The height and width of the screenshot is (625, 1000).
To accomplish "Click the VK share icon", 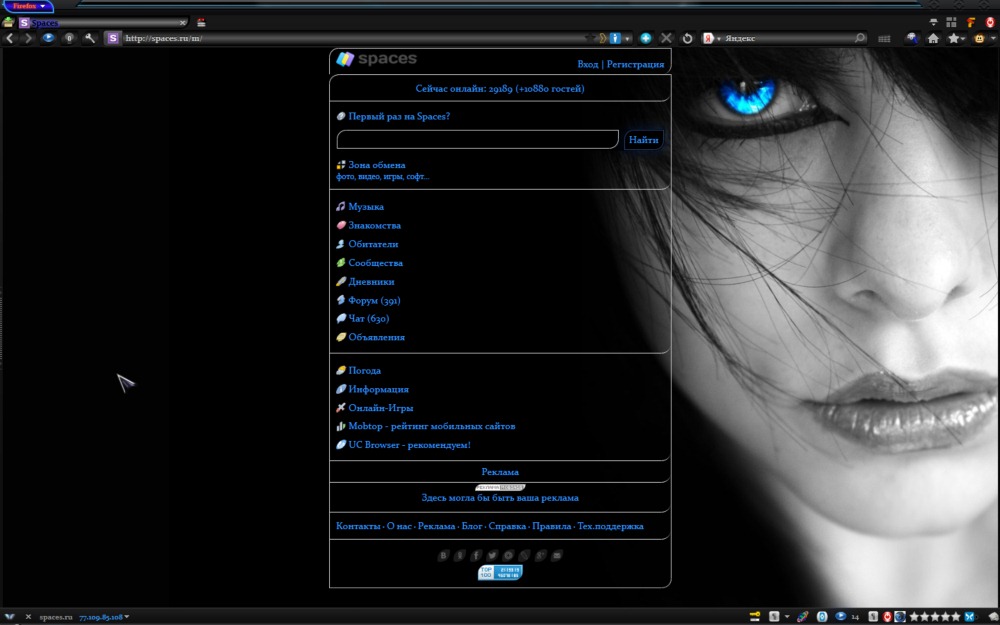I will click(443, 555).
